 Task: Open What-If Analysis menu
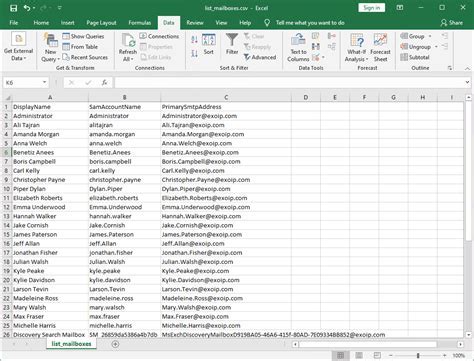356,48
